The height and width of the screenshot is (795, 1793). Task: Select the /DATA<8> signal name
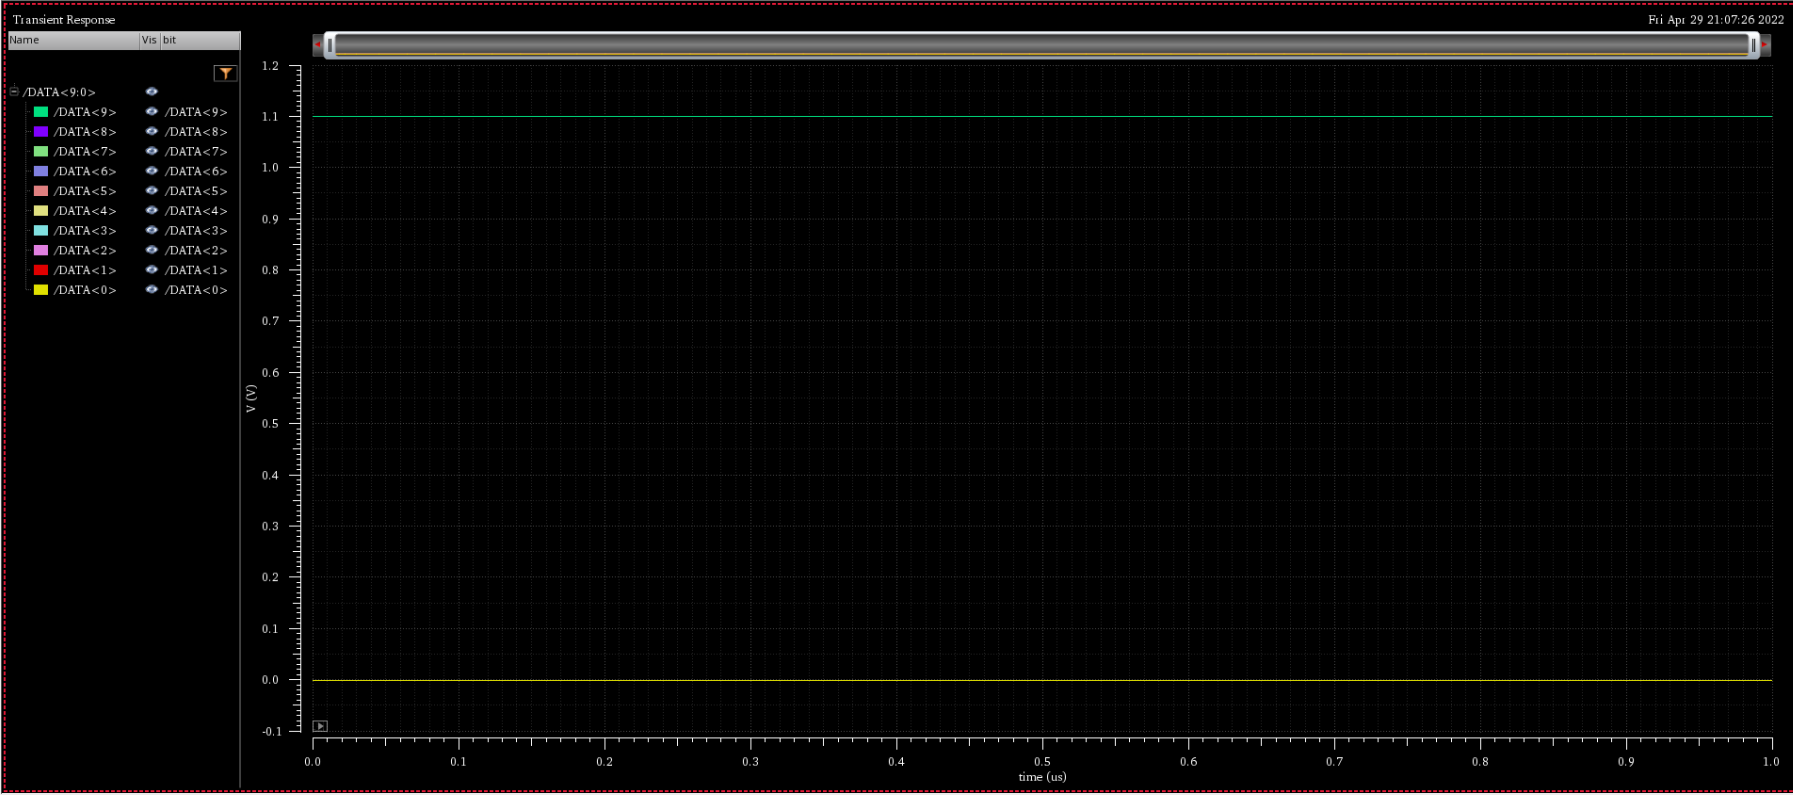click(x=85, y=132)
